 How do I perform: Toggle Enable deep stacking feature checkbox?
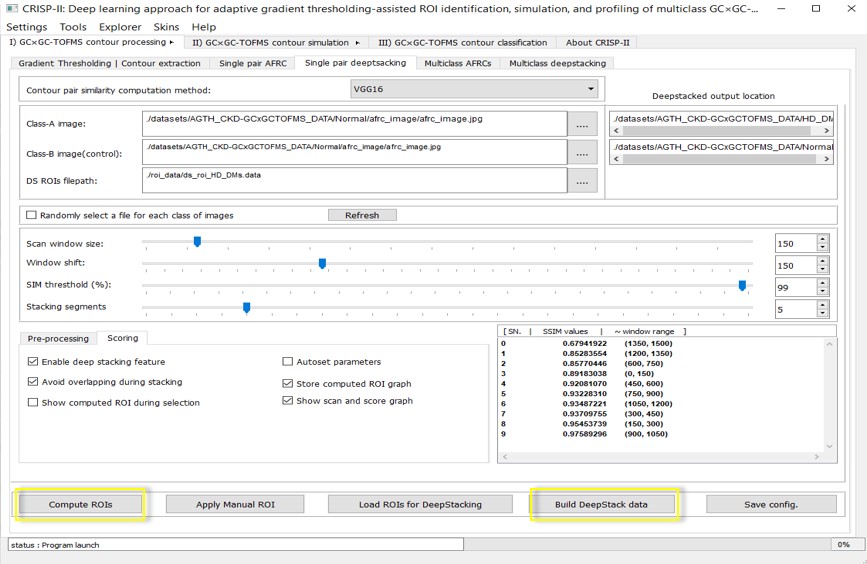click(x=33, y=362)
